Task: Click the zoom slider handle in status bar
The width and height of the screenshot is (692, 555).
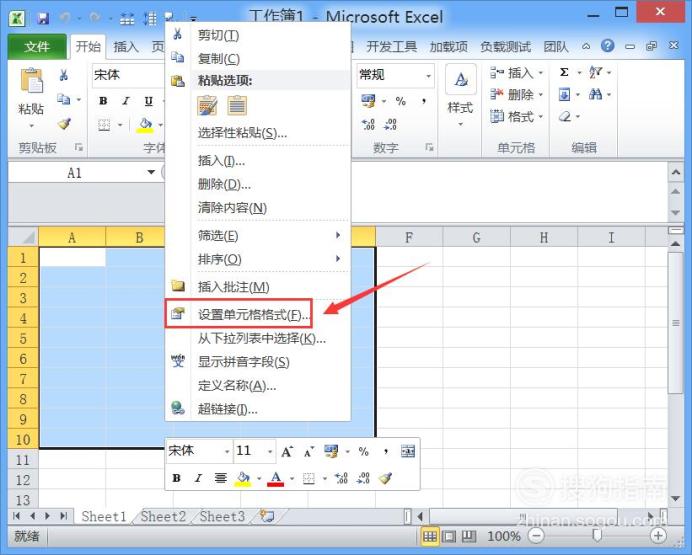Action: tap(597, 535)
